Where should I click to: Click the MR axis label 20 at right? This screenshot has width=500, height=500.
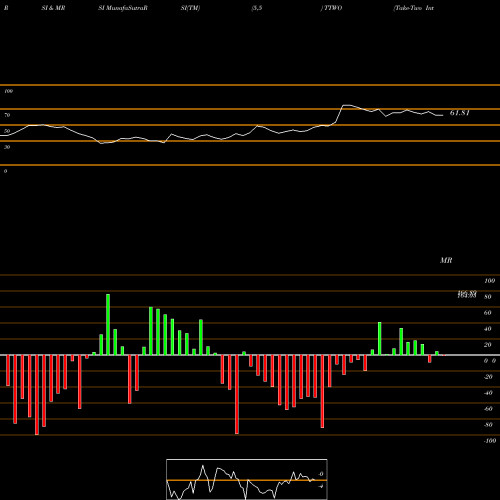487,345
